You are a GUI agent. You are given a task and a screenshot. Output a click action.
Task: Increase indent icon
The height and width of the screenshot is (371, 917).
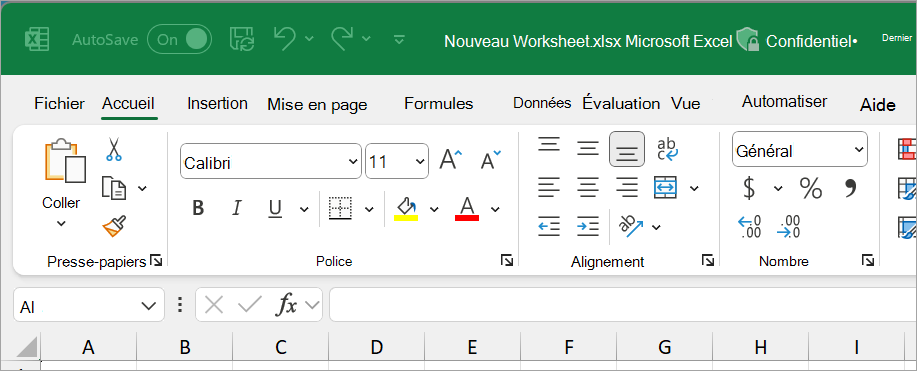click(x=588, y=226)
